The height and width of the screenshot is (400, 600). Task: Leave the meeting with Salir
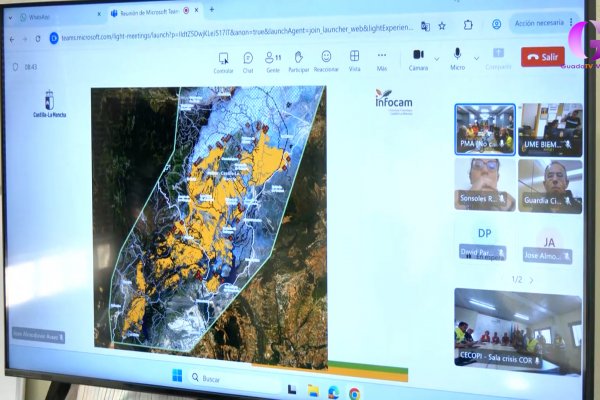tap(543, 57)
